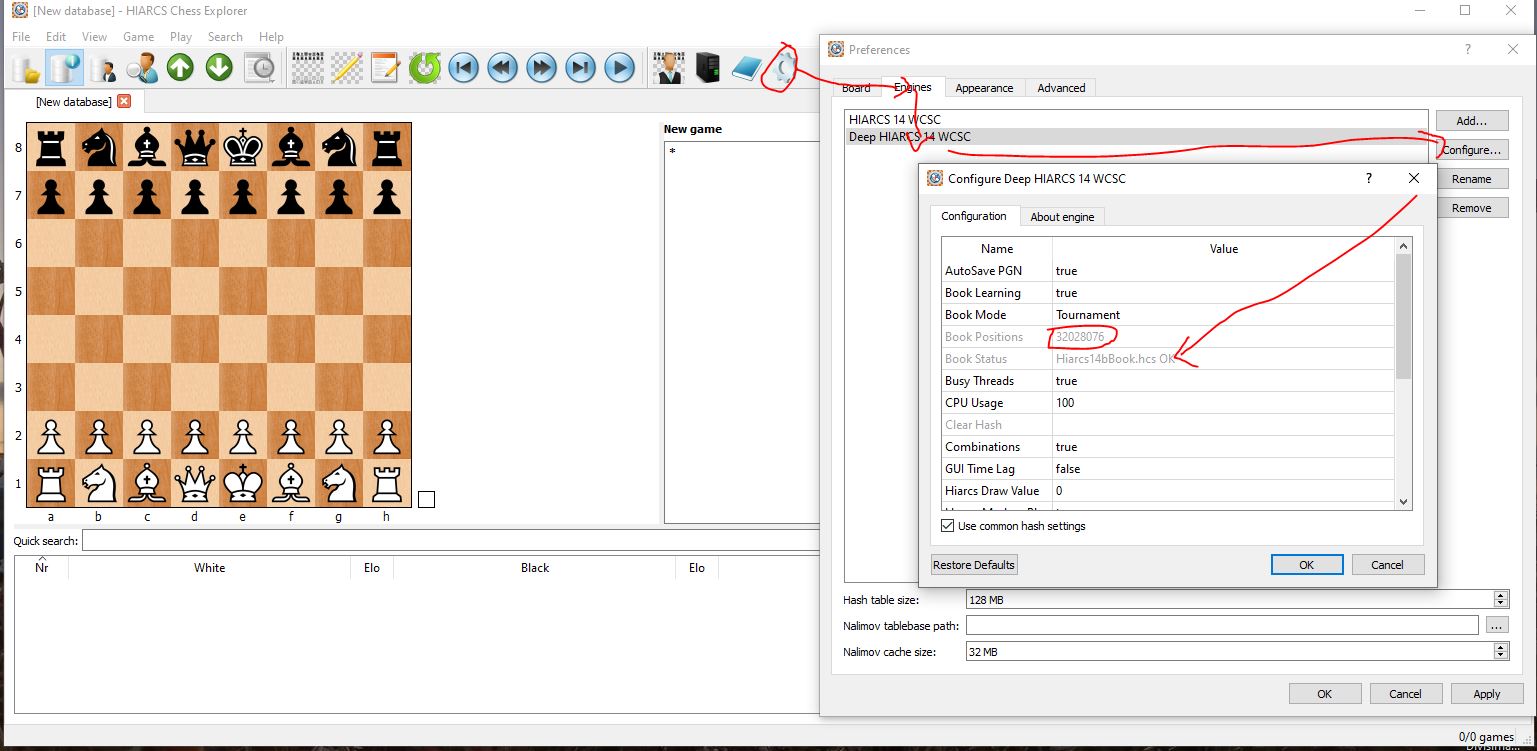1537x751 pixels.
Task: Click the green down arrow icon
Action: [219, 68]
